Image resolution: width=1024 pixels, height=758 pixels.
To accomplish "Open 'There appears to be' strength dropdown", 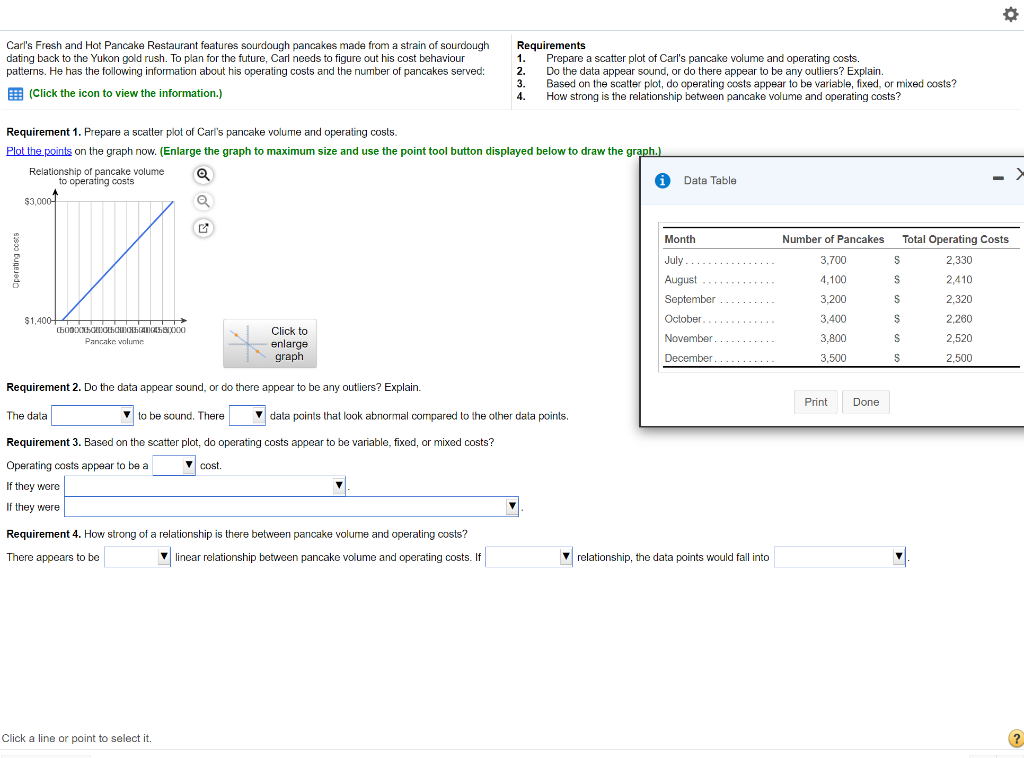I will (x=137, y=557).
